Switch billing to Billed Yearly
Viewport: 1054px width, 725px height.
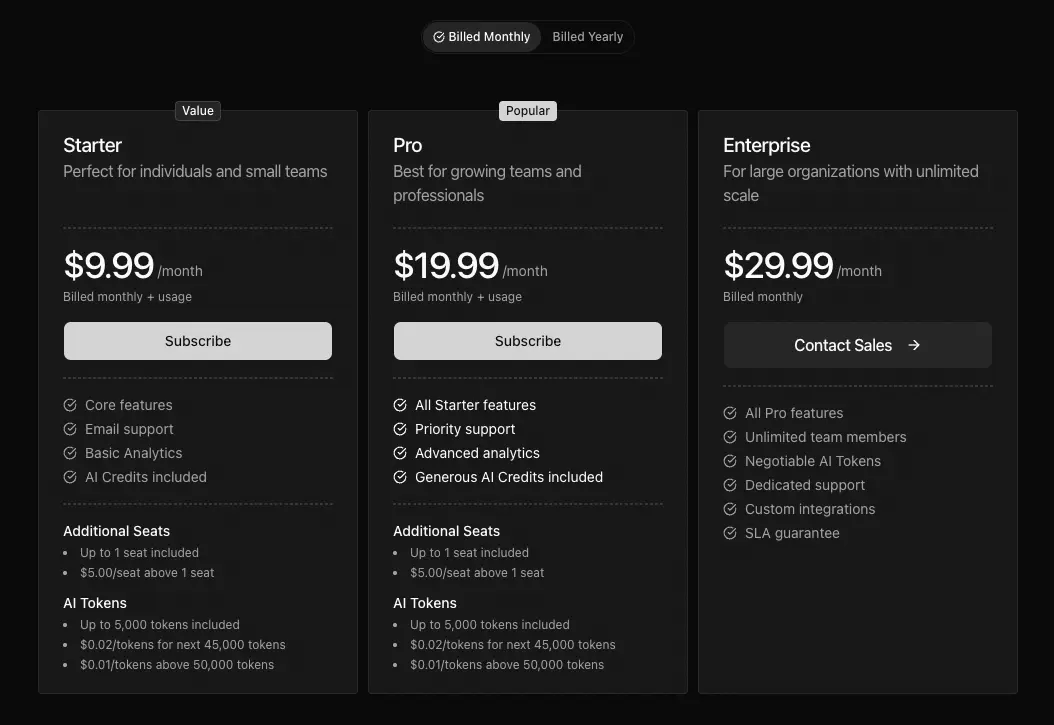[x=587, y=36]
